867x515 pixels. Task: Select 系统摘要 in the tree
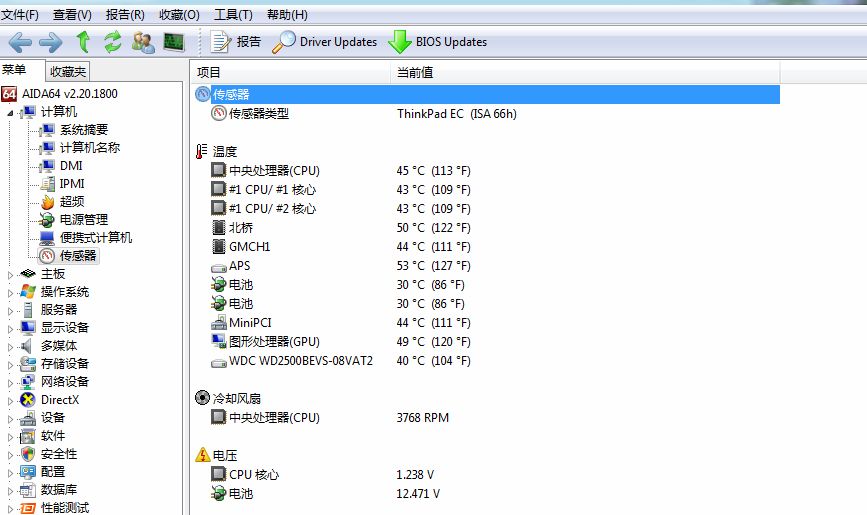84,130
